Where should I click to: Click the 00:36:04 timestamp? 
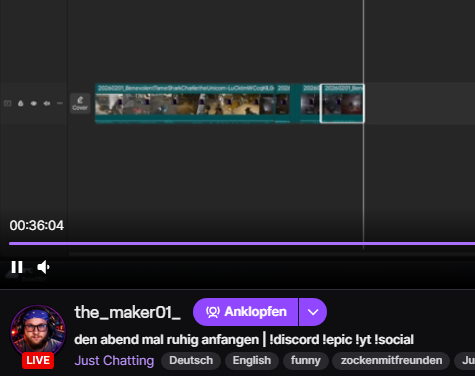pos(37,226)
